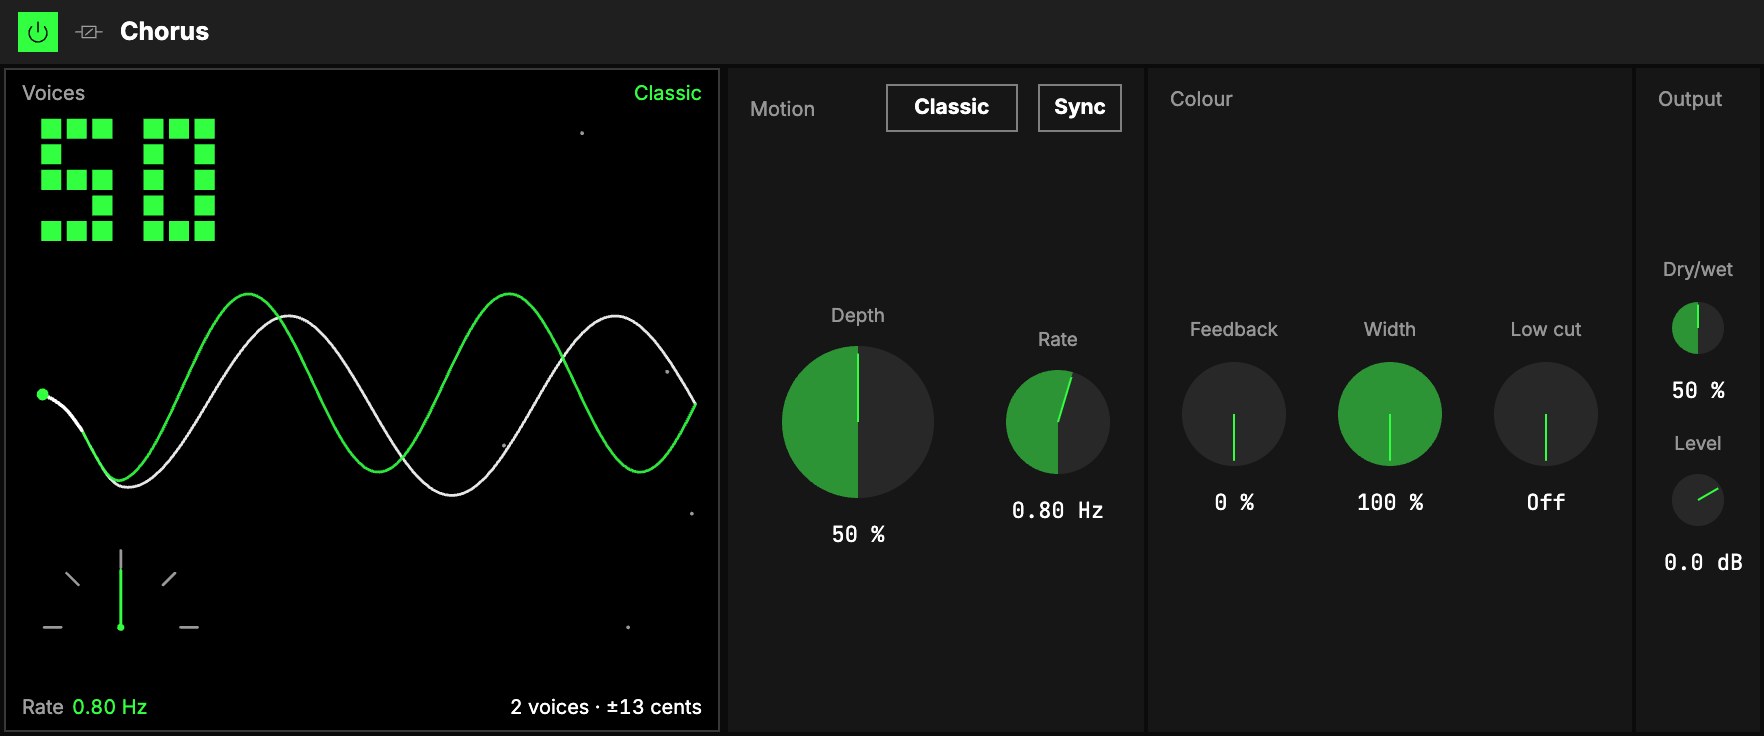Click the 50 % depth value
Screen dimensions: 1764x736
tap(858, 534)
